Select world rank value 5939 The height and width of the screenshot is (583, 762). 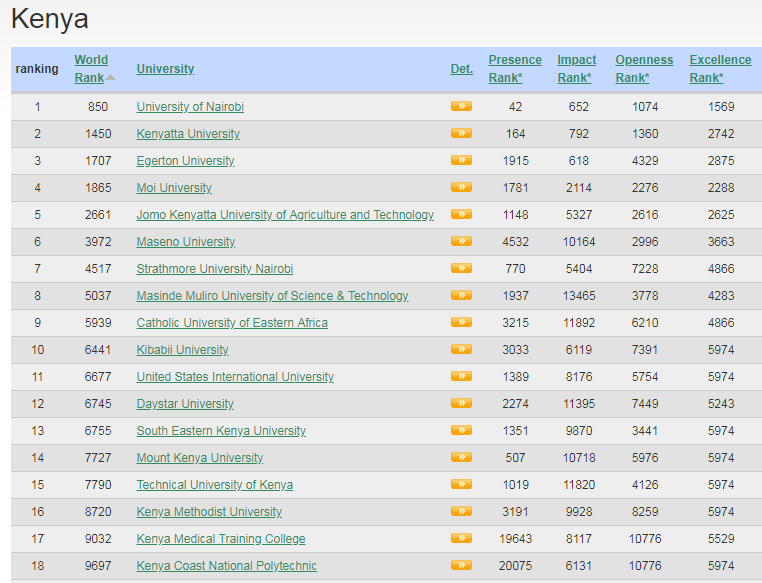[x=98, y=323]
